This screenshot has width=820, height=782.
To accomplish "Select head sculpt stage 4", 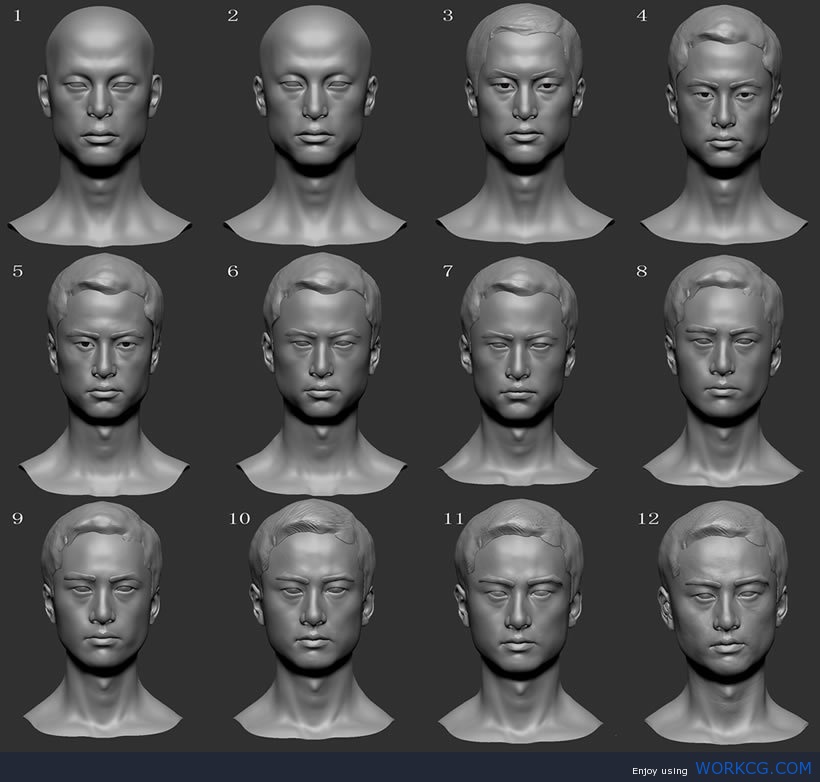I will (x=724, y=124).
